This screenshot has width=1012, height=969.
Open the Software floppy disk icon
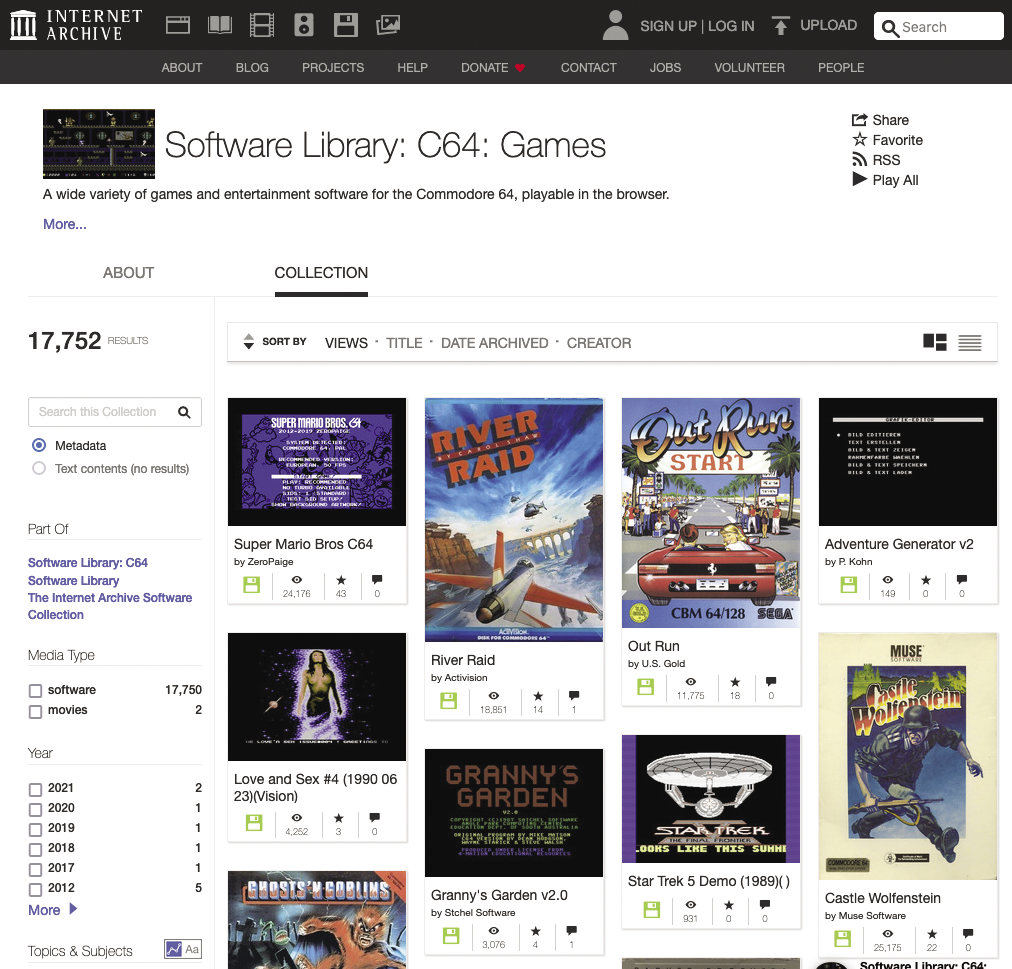pyautogui.click(x=346, y=25)
